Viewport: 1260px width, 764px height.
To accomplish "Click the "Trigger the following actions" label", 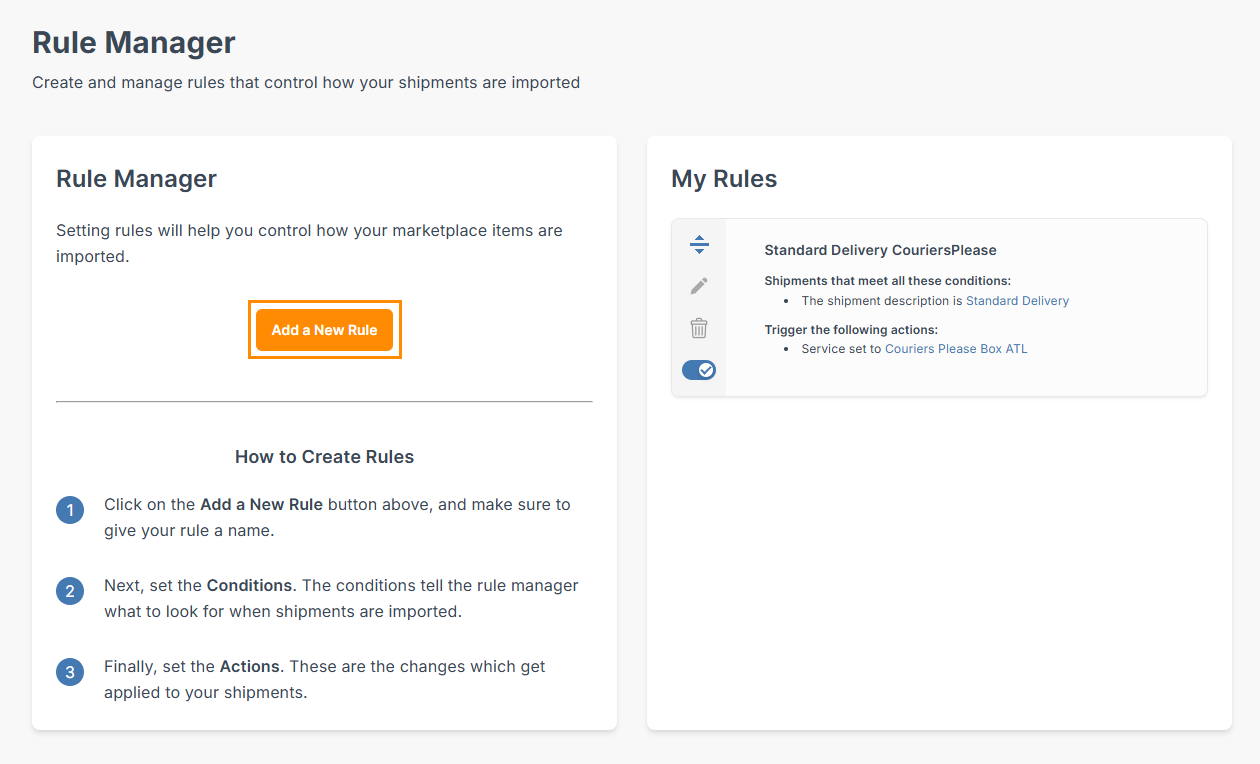I will [x=851, y=329].
